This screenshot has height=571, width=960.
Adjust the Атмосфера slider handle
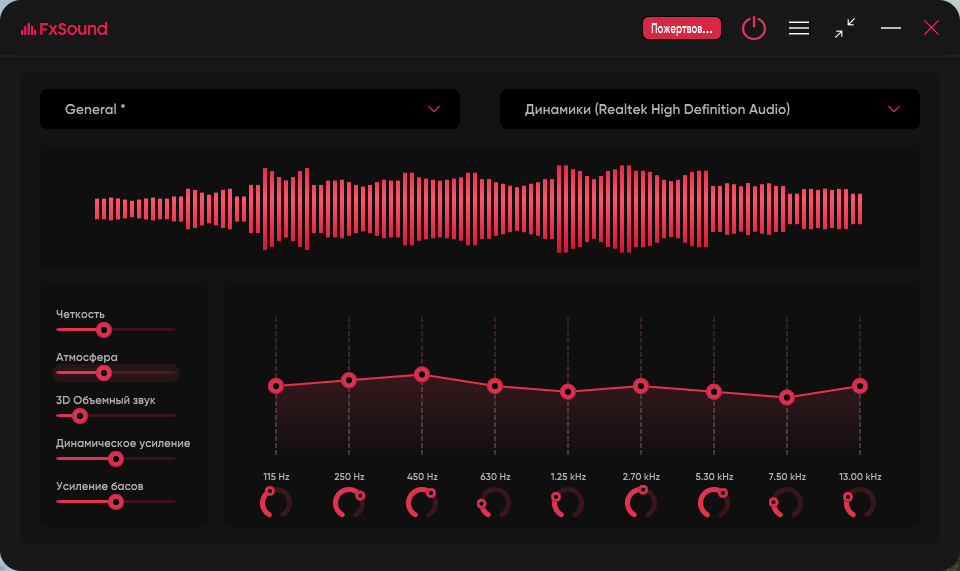coord(104,373)
